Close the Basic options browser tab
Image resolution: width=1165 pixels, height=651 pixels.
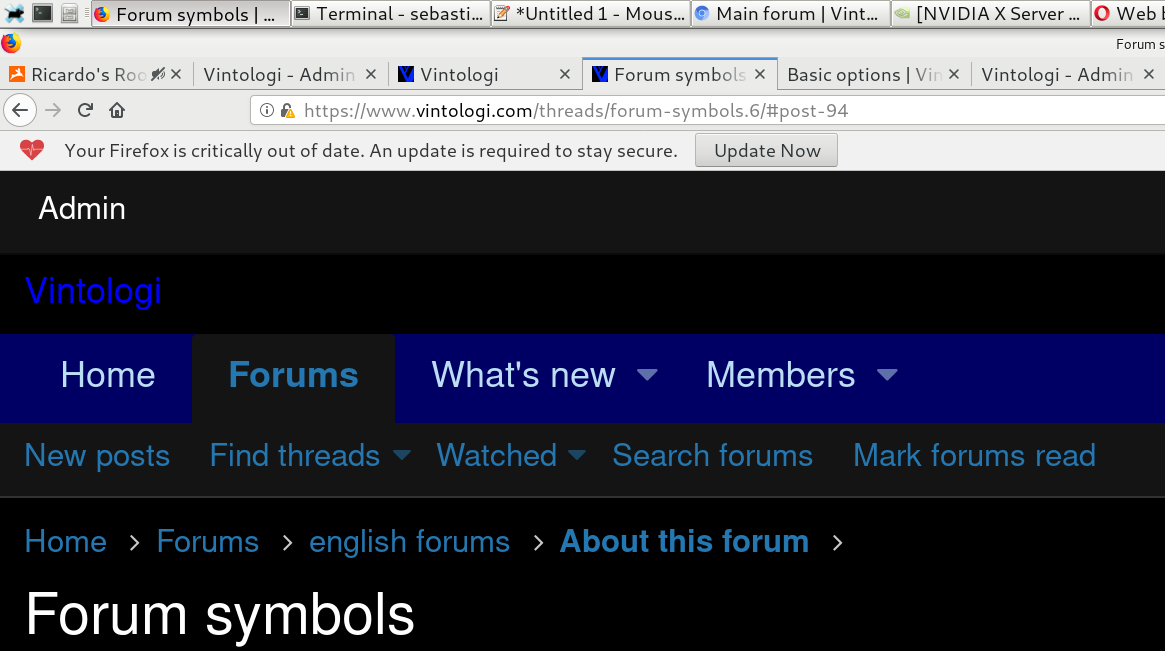click(953, 75)
